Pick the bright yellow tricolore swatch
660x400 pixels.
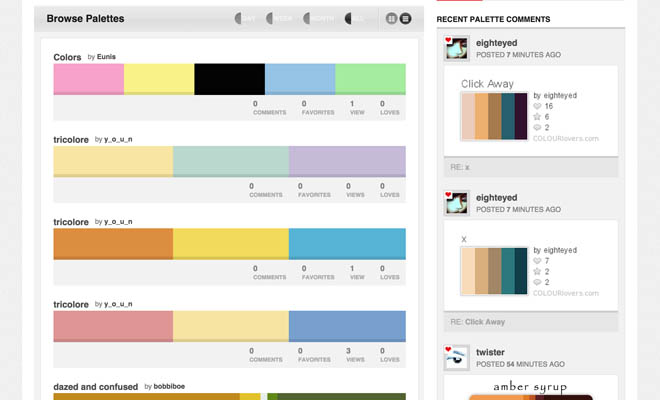coord(231,244)
